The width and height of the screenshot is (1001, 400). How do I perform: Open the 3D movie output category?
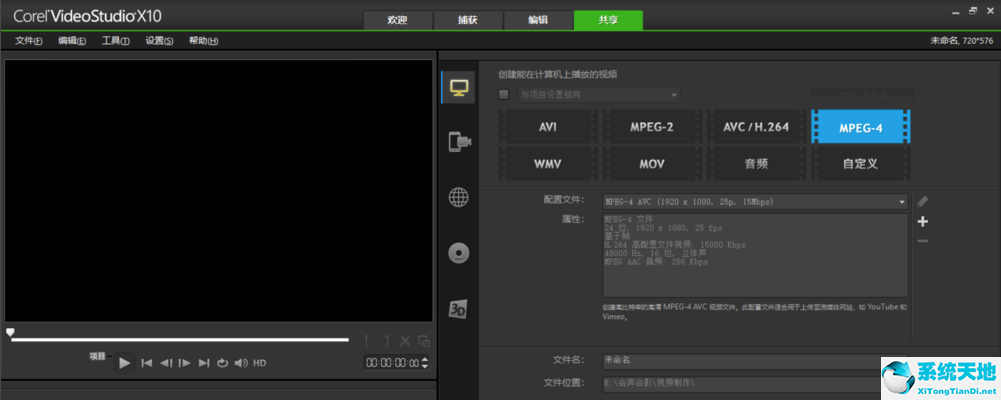pyautogui.click(x=458, y=309)
